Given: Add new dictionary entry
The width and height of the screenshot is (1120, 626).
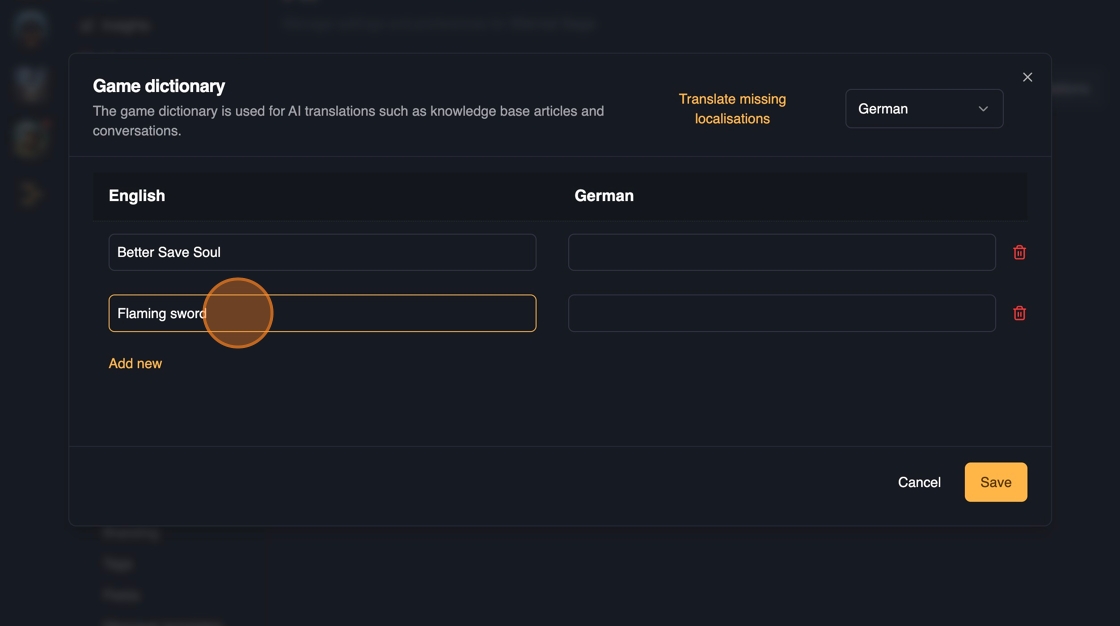Looking at the screenshot, I should pos(135,363).
